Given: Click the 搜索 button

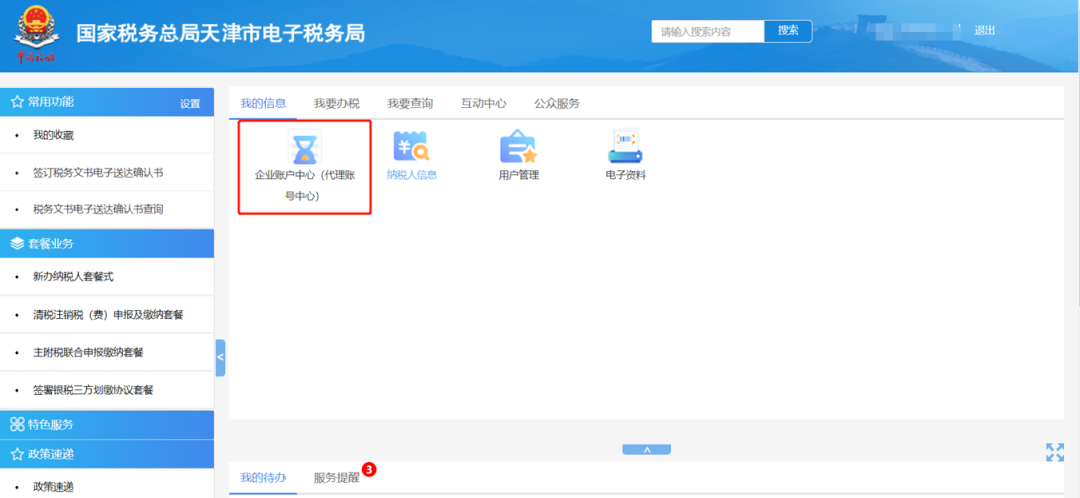Looking at the screenshot, I should (x=788, y=31).
